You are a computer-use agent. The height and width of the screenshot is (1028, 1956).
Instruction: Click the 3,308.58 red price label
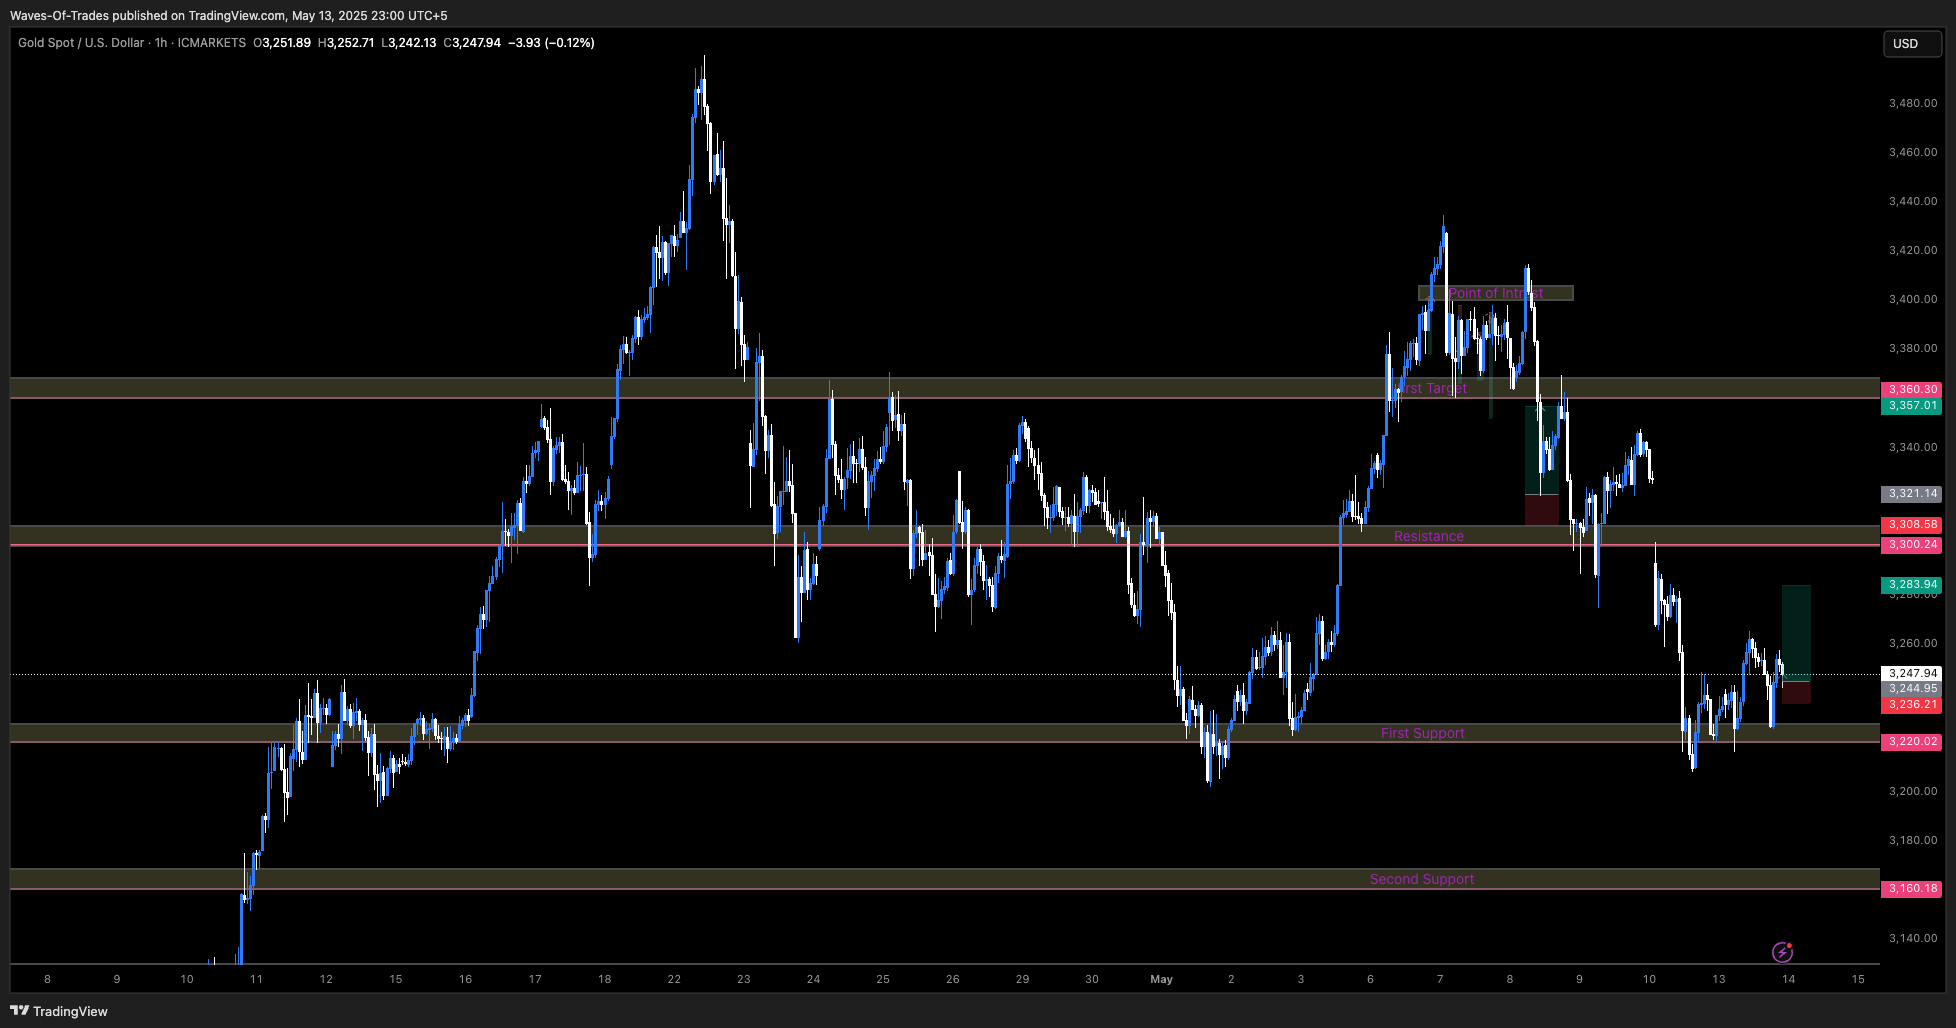point(1912,524)
